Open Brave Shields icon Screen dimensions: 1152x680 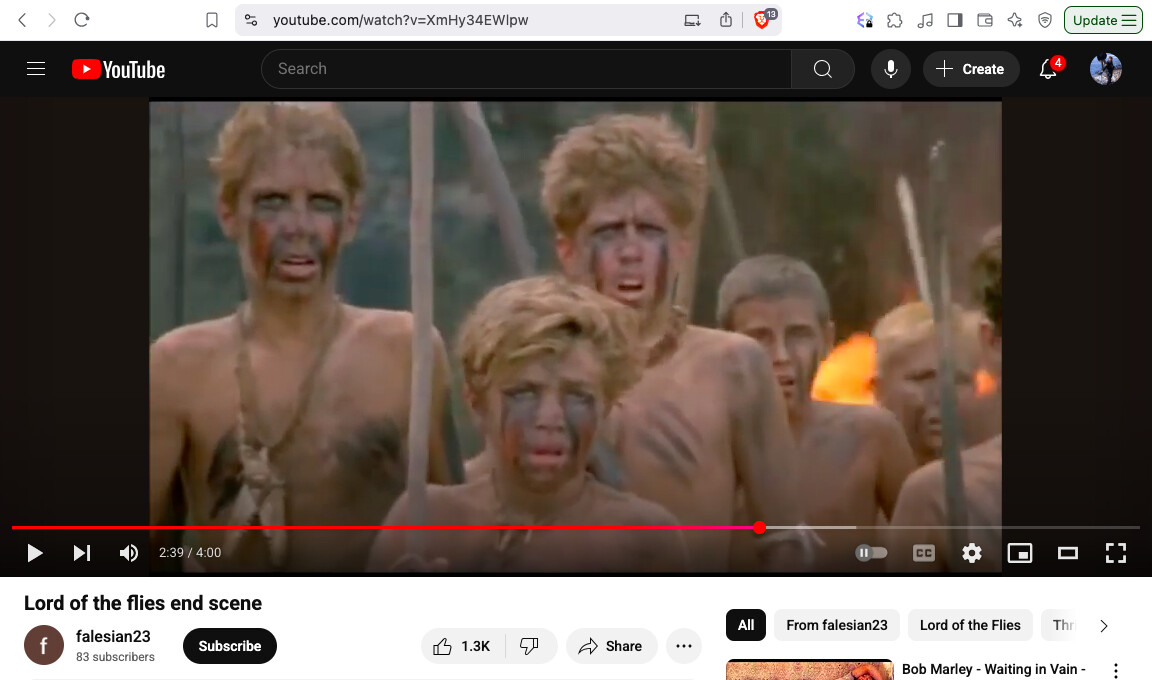(763, 19)
